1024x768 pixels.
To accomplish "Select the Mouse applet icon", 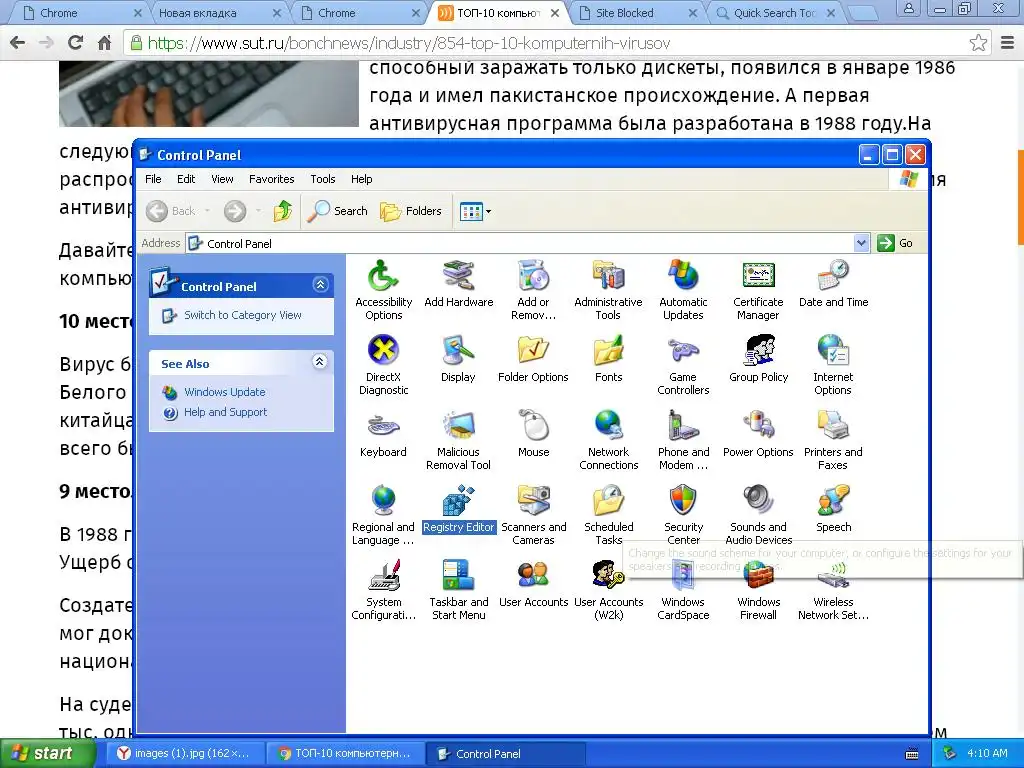I will click(x=533, y=426).
